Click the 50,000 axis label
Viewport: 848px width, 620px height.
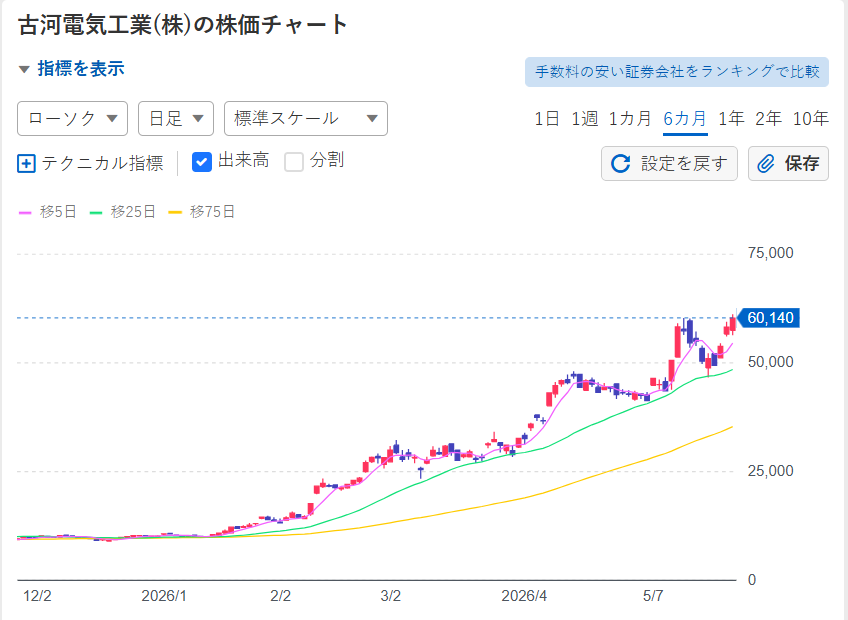coord(770,362)
